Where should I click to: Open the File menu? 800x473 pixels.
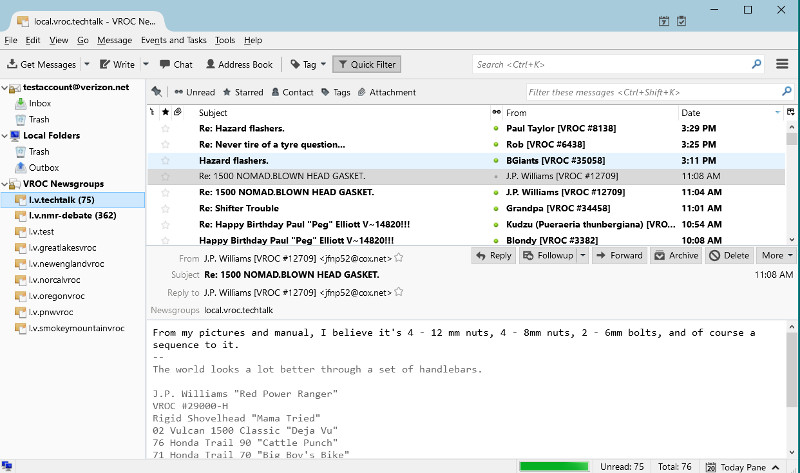coord(11,40)
